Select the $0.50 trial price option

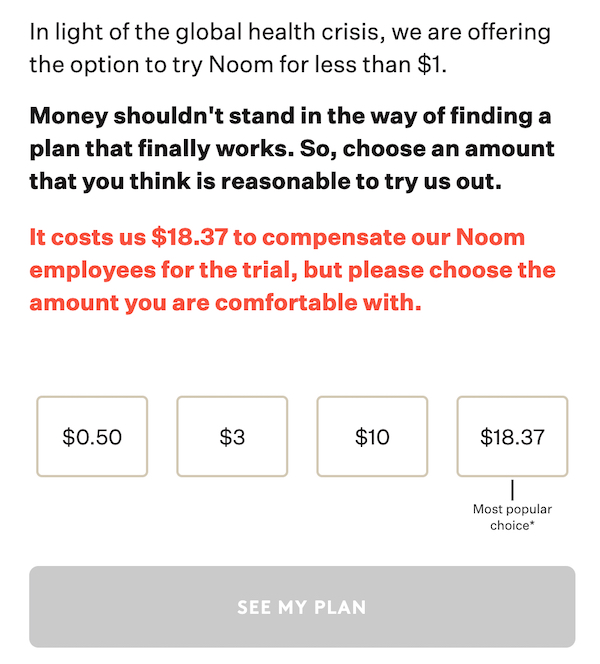92,437
